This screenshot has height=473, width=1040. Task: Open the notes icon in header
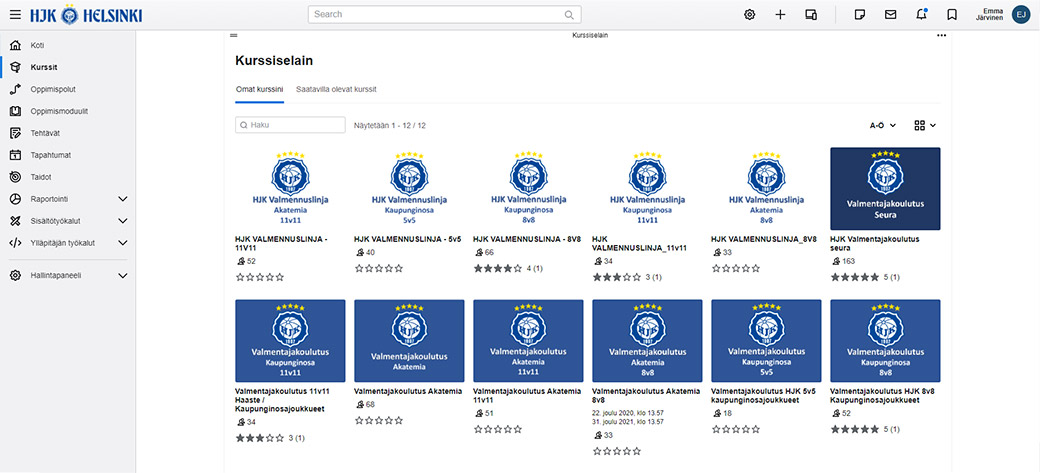860,15
